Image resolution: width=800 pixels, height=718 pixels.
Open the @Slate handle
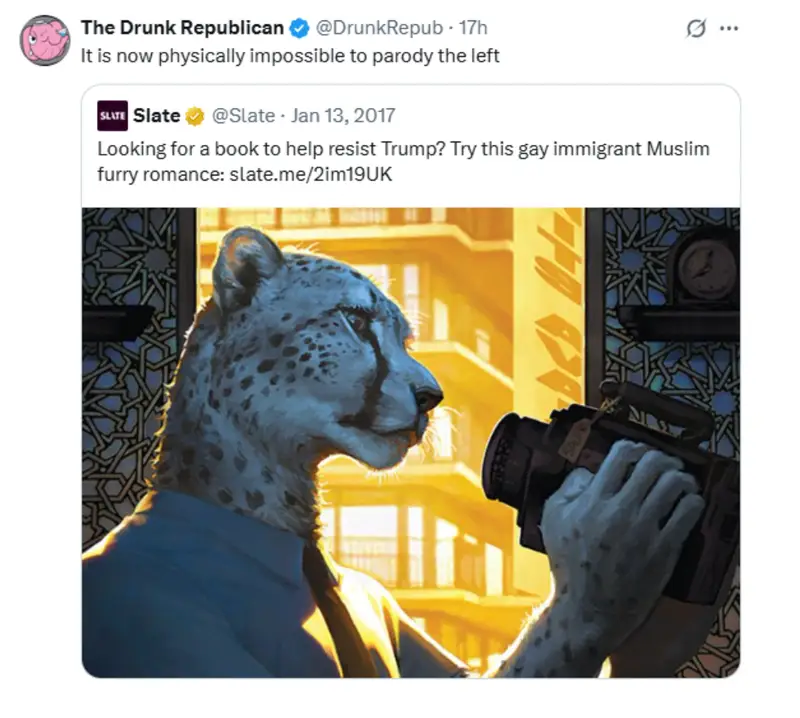[x=243, y=116]
